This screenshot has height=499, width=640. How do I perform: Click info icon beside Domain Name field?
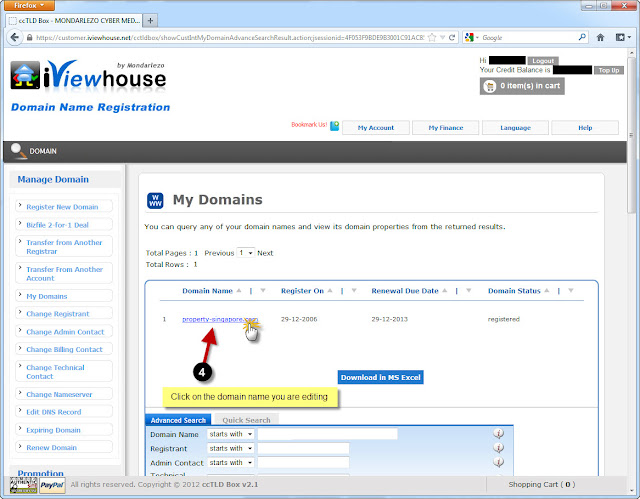point(498,433)
